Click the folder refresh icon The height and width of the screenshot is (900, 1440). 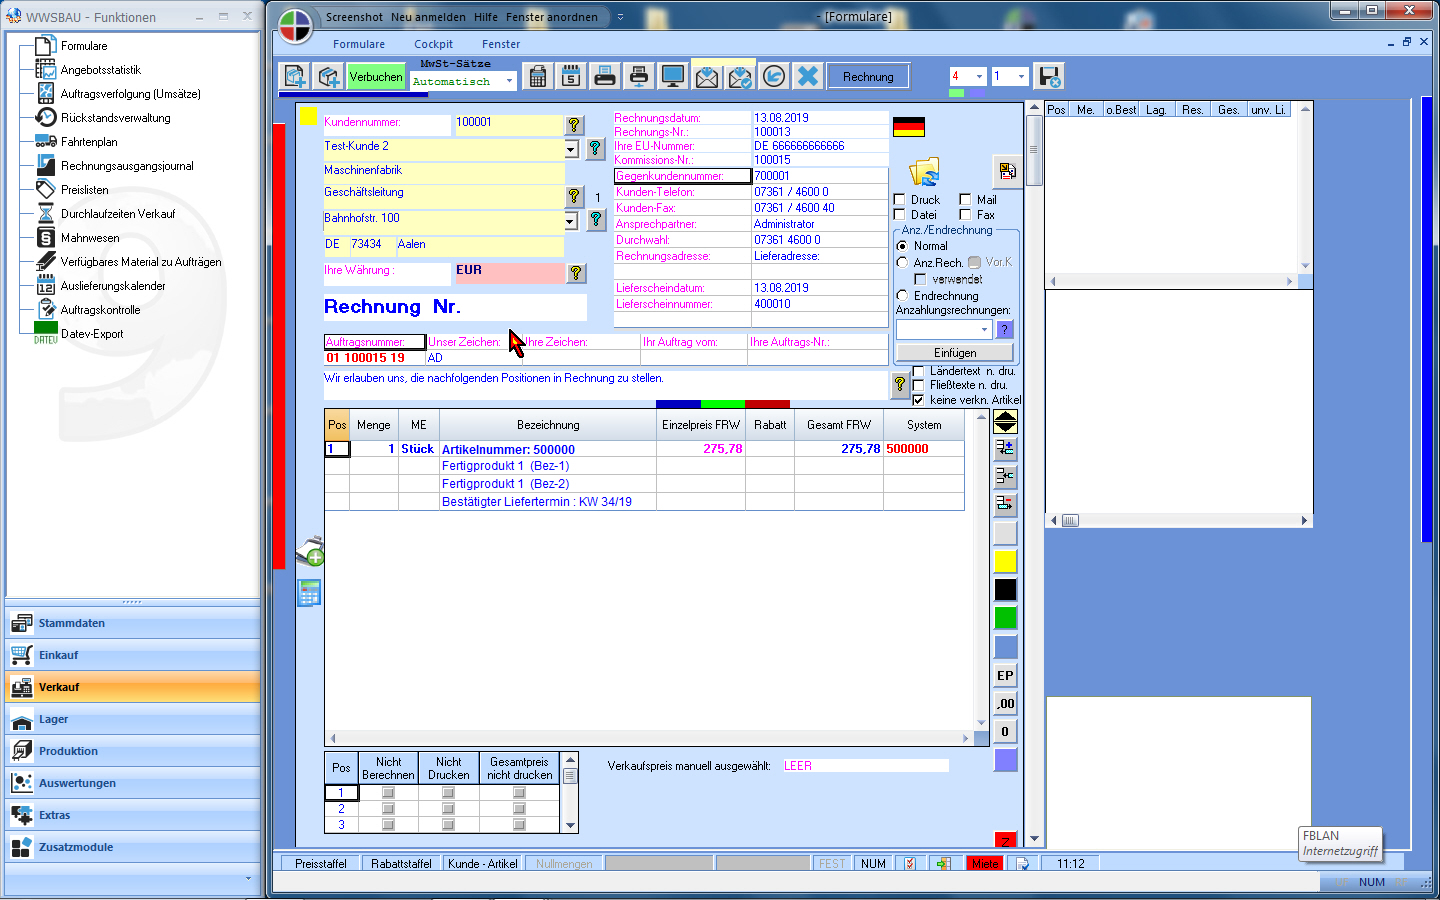[x=924, y=171]
